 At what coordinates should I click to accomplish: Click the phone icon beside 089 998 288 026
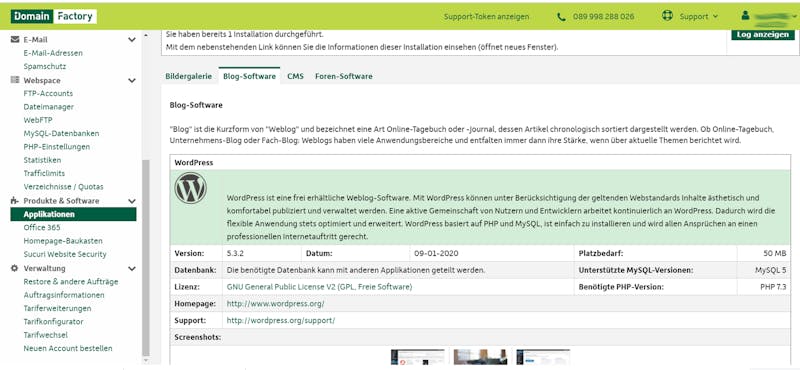click(562, 17)
